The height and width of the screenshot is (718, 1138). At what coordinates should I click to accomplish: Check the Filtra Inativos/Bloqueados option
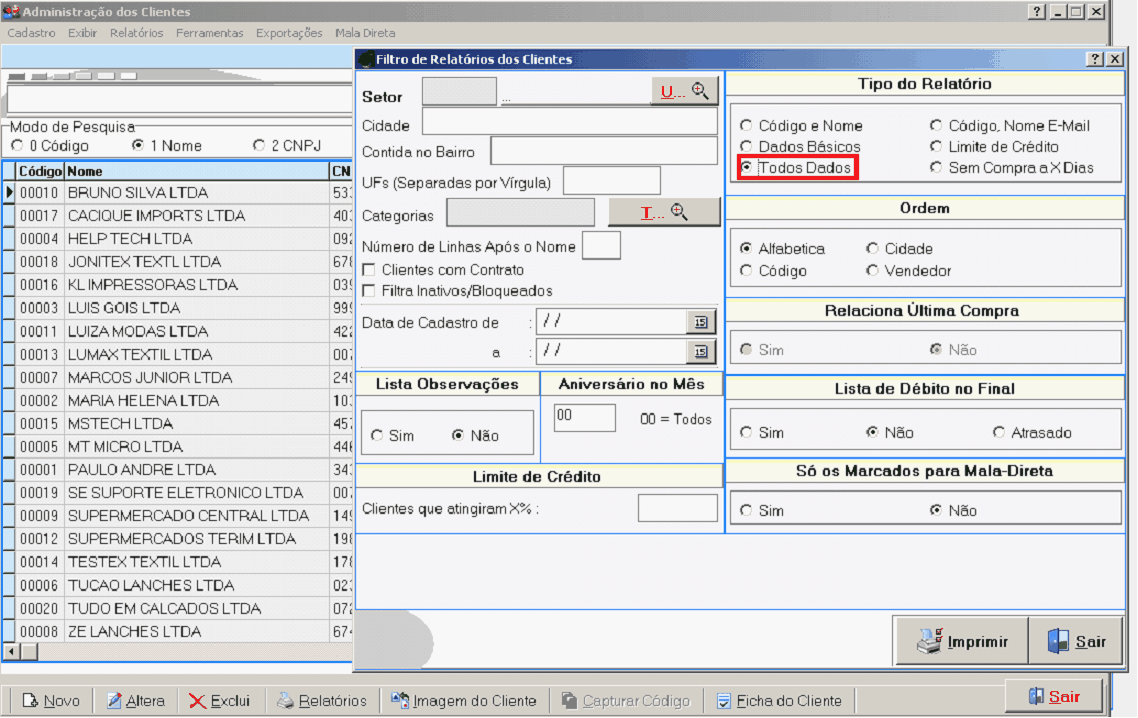point(369,291)
